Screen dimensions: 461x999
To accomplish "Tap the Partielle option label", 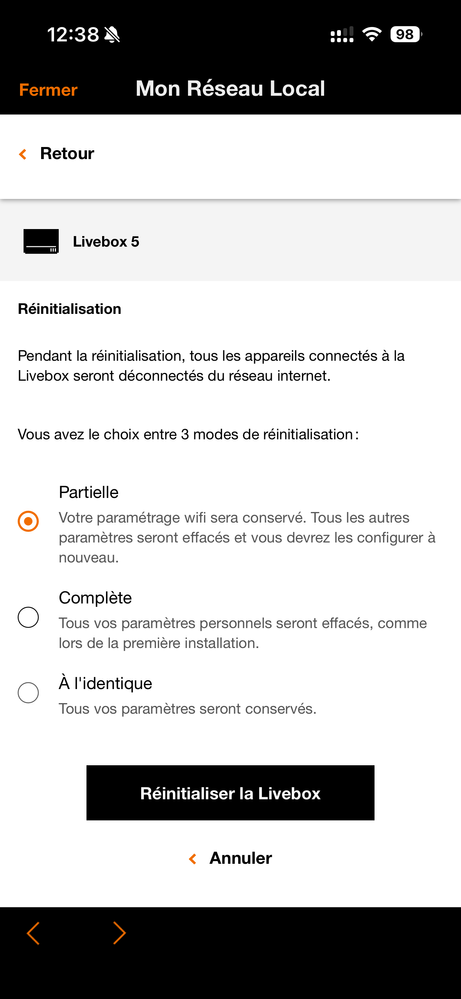I will pos(89,492).
